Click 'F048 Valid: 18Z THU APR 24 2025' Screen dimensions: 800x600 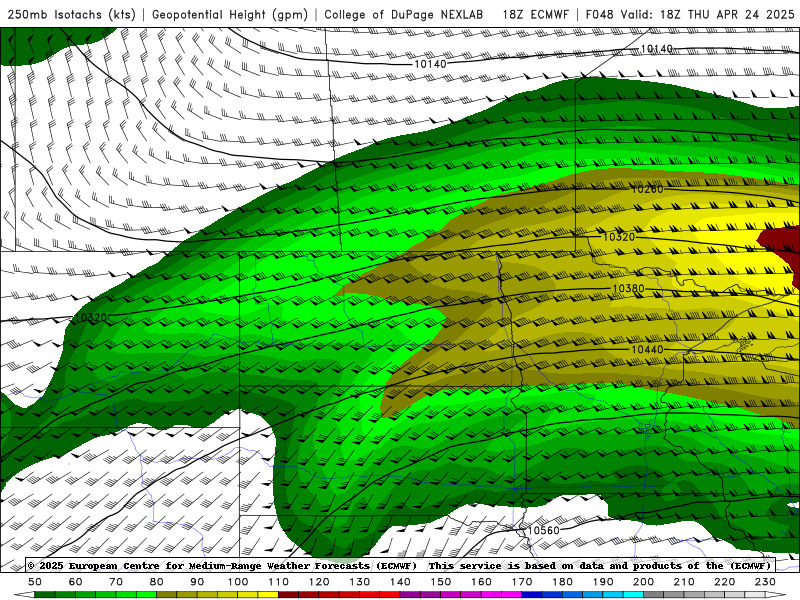coord(690,14)
